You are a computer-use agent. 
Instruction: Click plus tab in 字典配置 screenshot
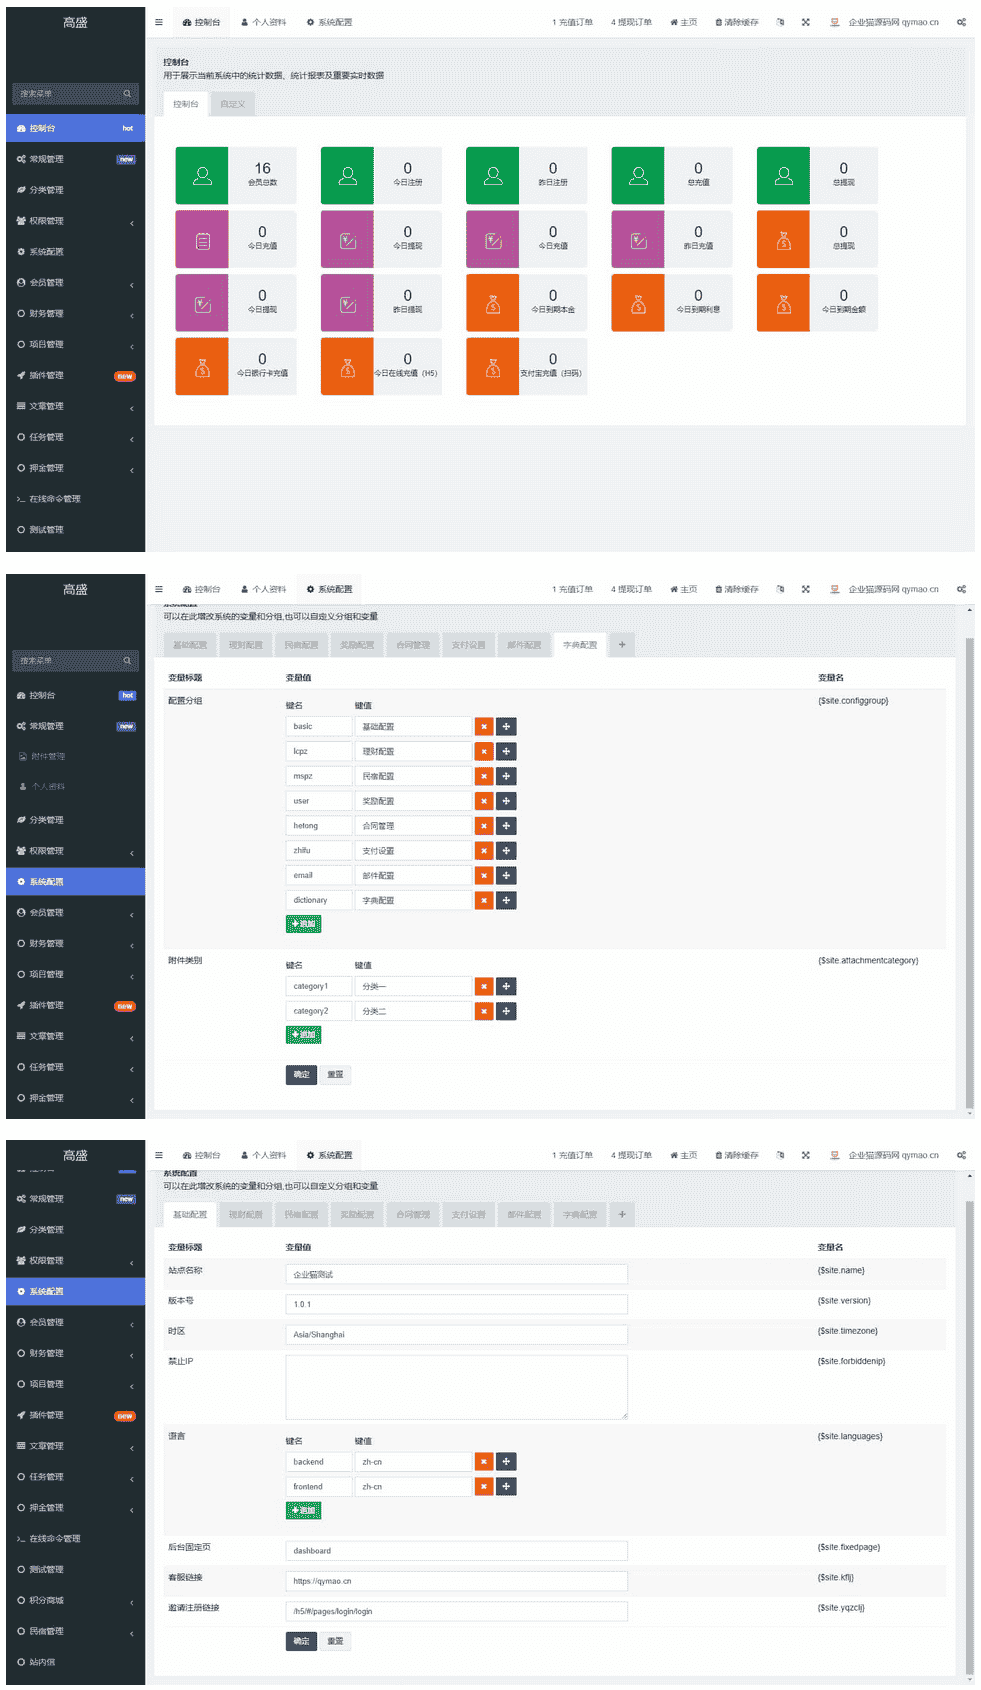[x=622, y=645]
